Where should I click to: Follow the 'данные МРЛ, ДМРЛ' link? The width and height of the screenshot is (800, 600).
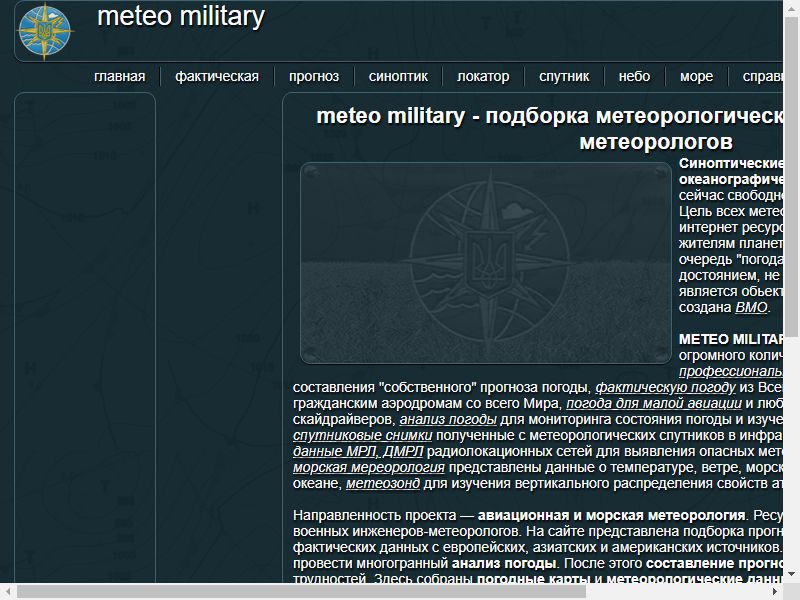[x=358, y=452]
